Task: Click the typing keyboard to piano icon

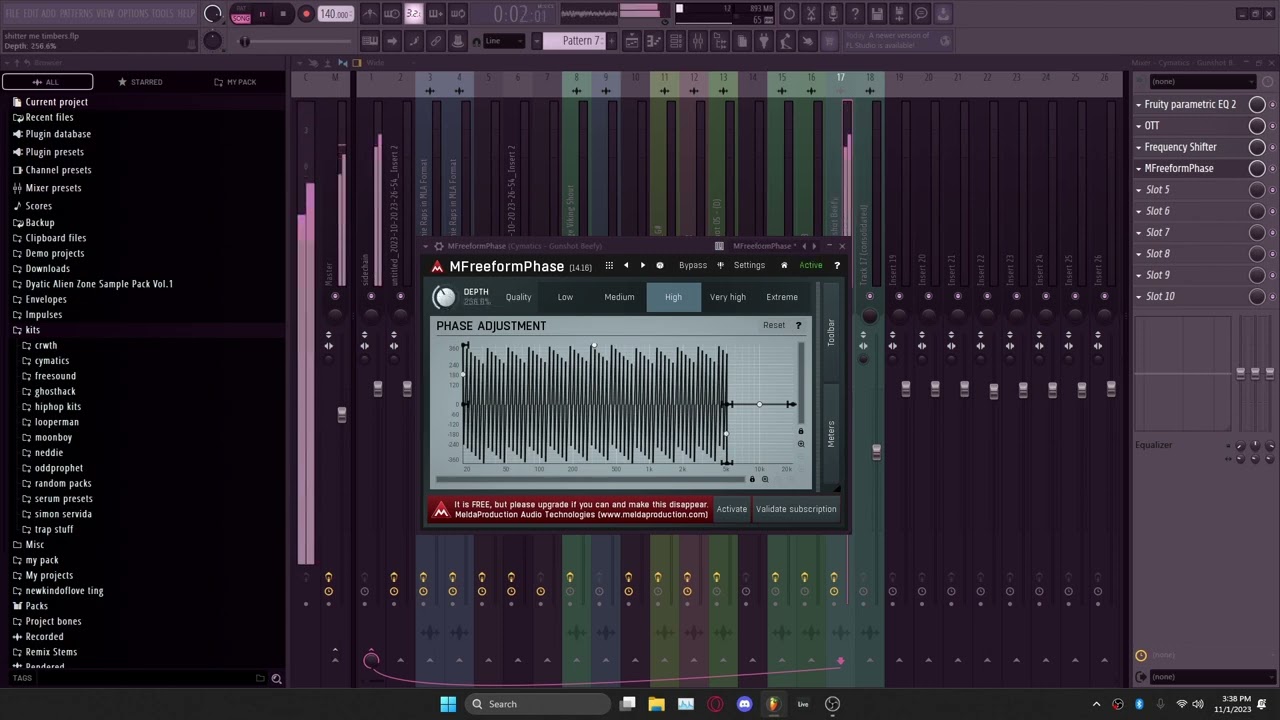Action: [x=369, y=41]
